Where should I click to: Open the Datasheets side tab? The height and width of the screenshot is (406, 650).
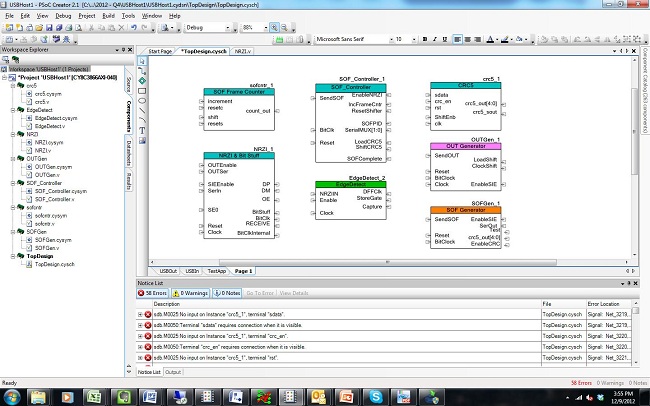pos(129,152)
